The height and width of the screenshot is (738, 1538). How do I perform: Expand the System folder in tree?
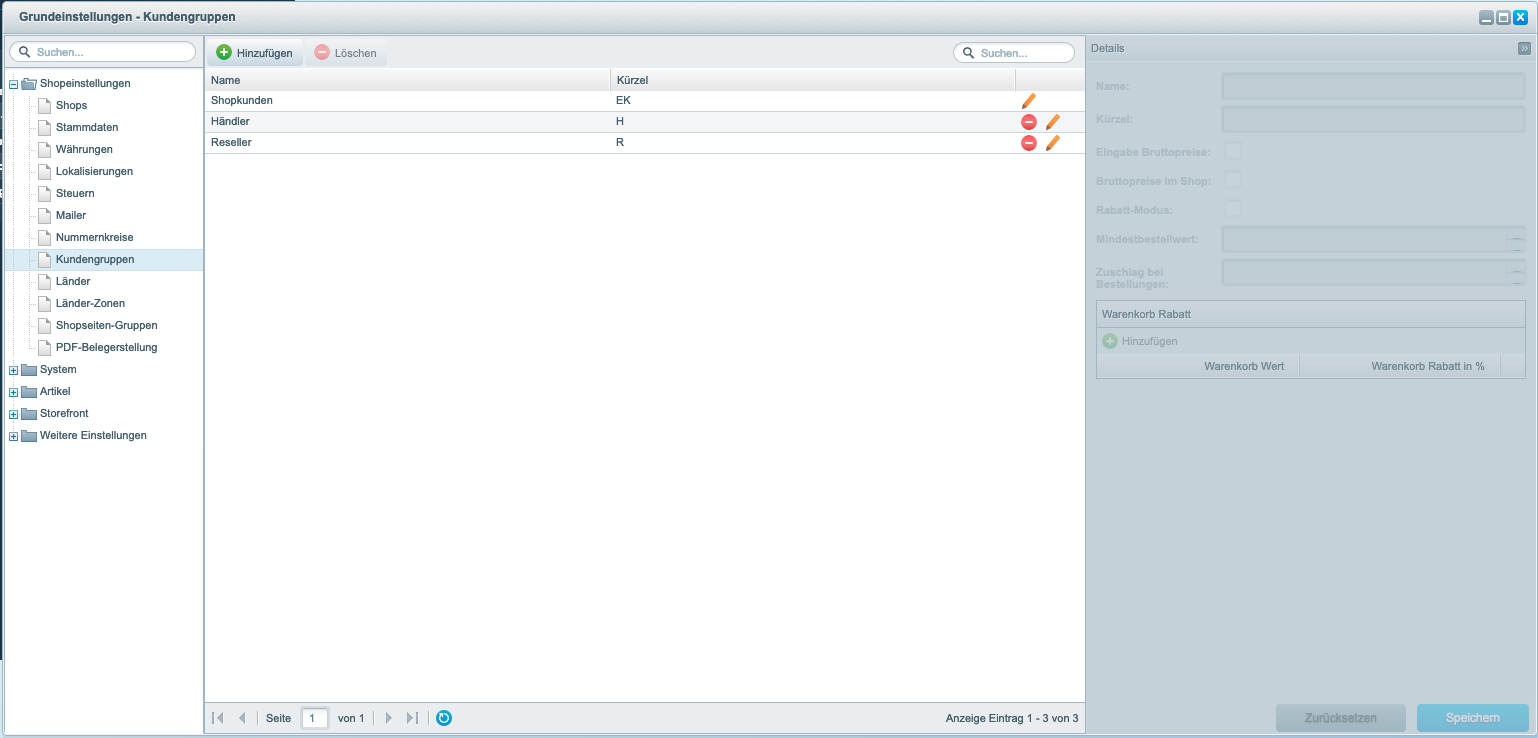14,370
